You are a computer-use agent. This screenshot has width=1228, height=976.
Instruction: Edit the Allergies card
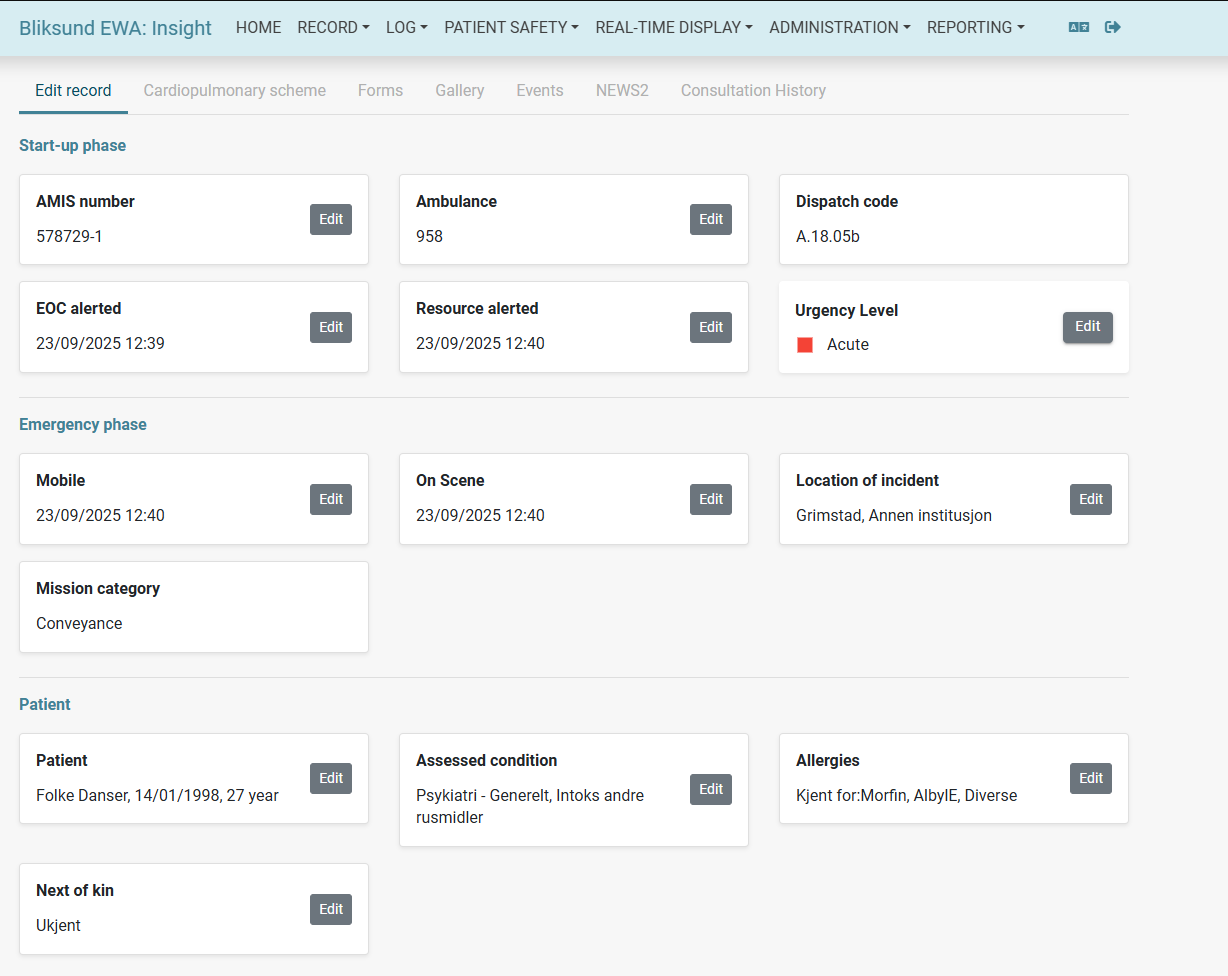click(x=1090, y=778)
